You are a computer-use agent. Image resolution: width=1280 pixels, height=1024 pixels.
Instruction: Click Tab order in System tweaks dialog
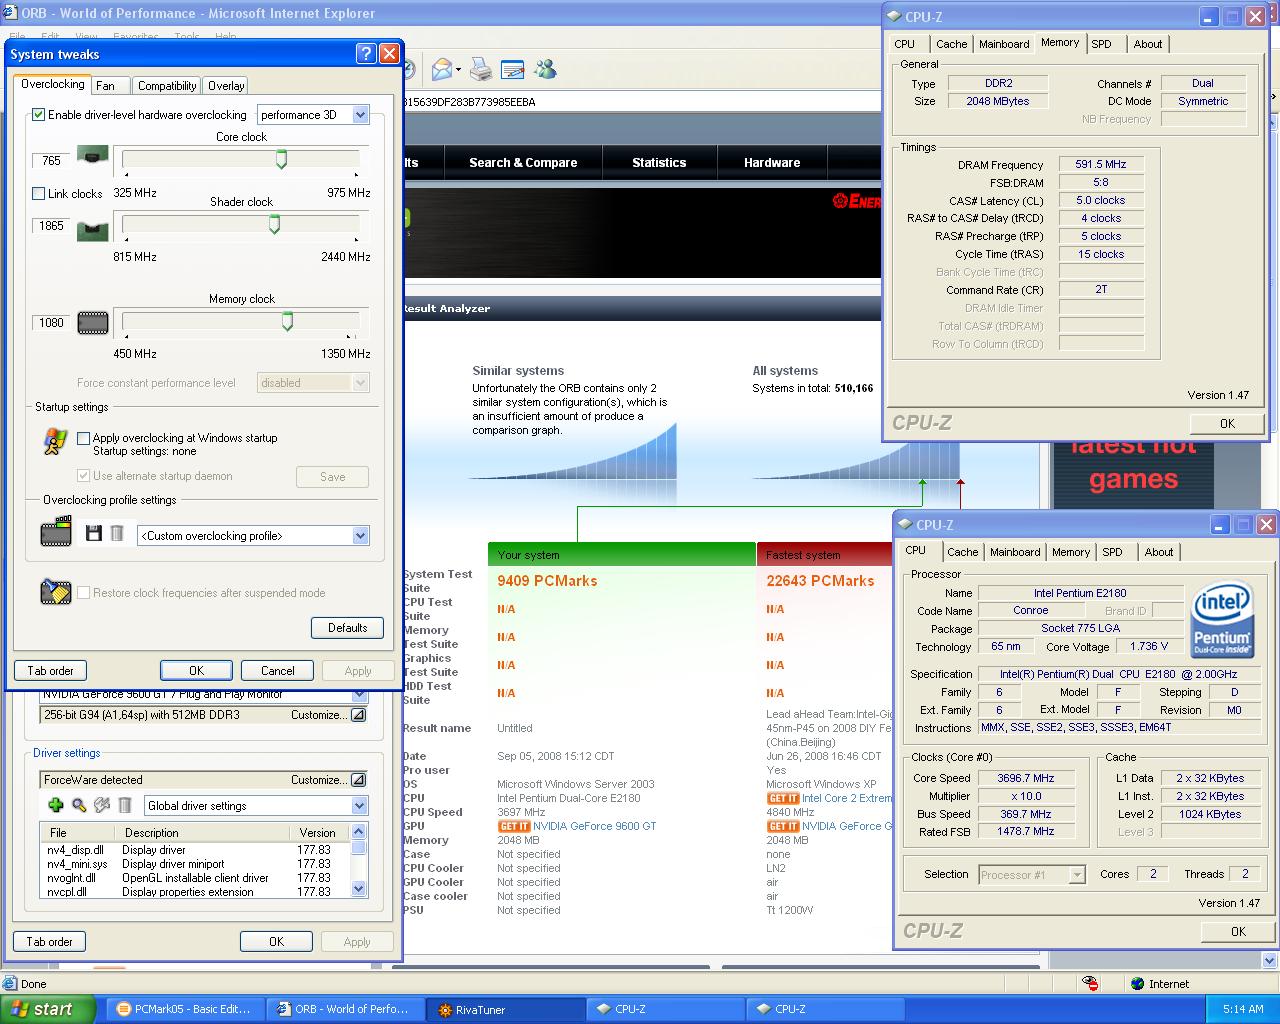tap(50, 671)
